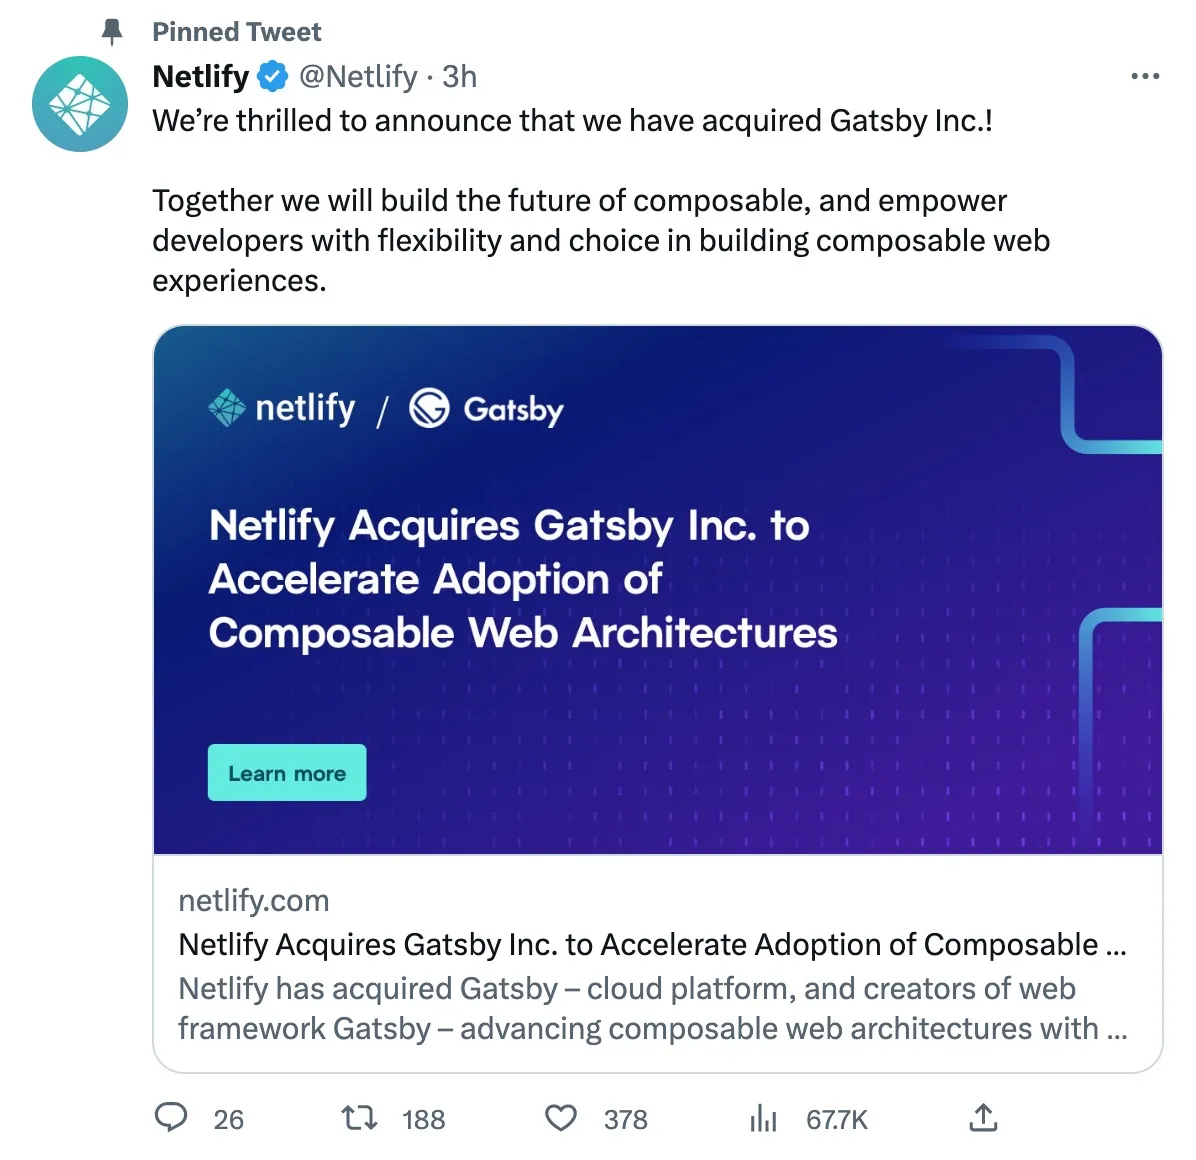1196x1160 pixels.
Task: Click the Netlify logo inside the card
Action: tap(281, 408)
